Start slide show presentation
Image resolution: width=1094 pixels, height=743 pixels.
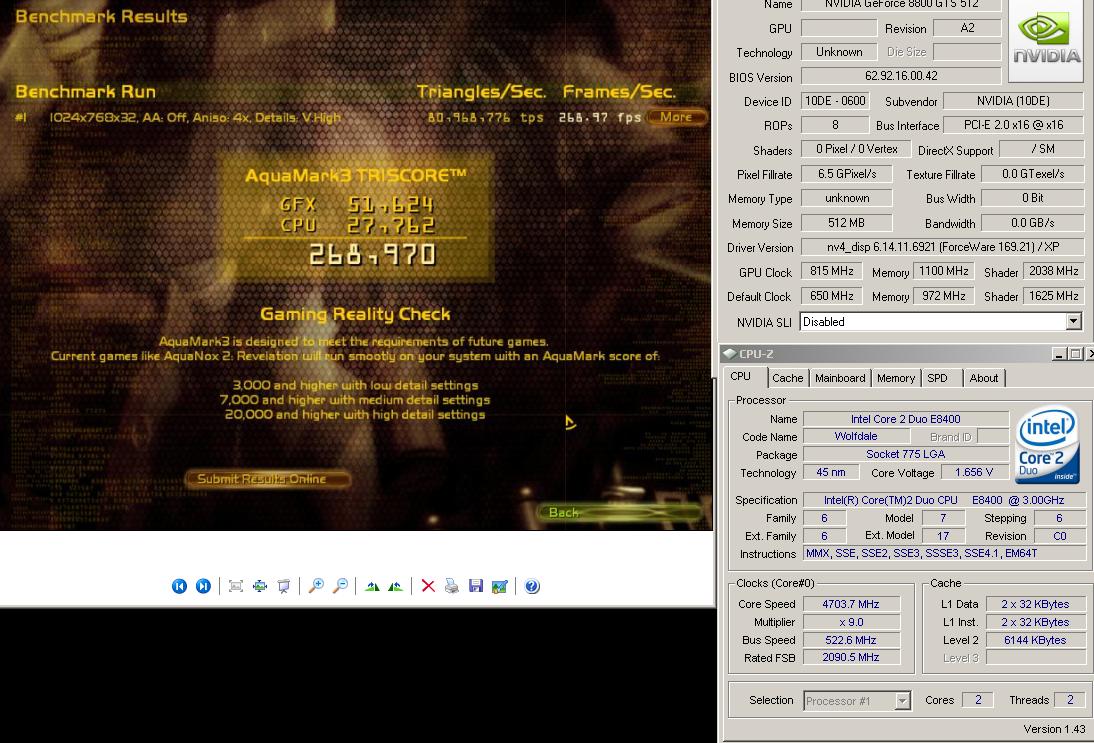click(x=284, y=586)
